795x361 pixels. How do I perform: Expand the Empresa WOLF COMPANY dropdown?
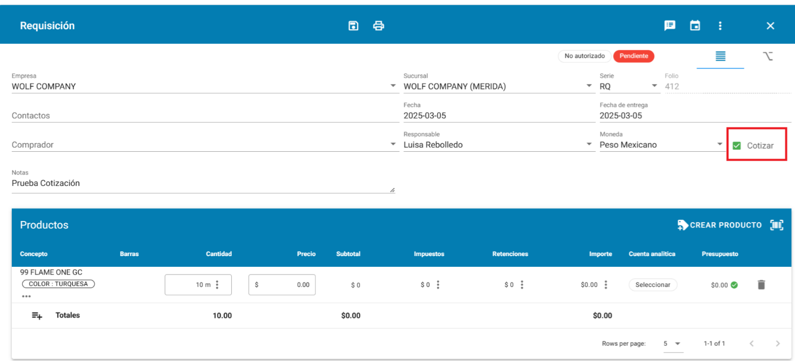(x=393, y=86)
